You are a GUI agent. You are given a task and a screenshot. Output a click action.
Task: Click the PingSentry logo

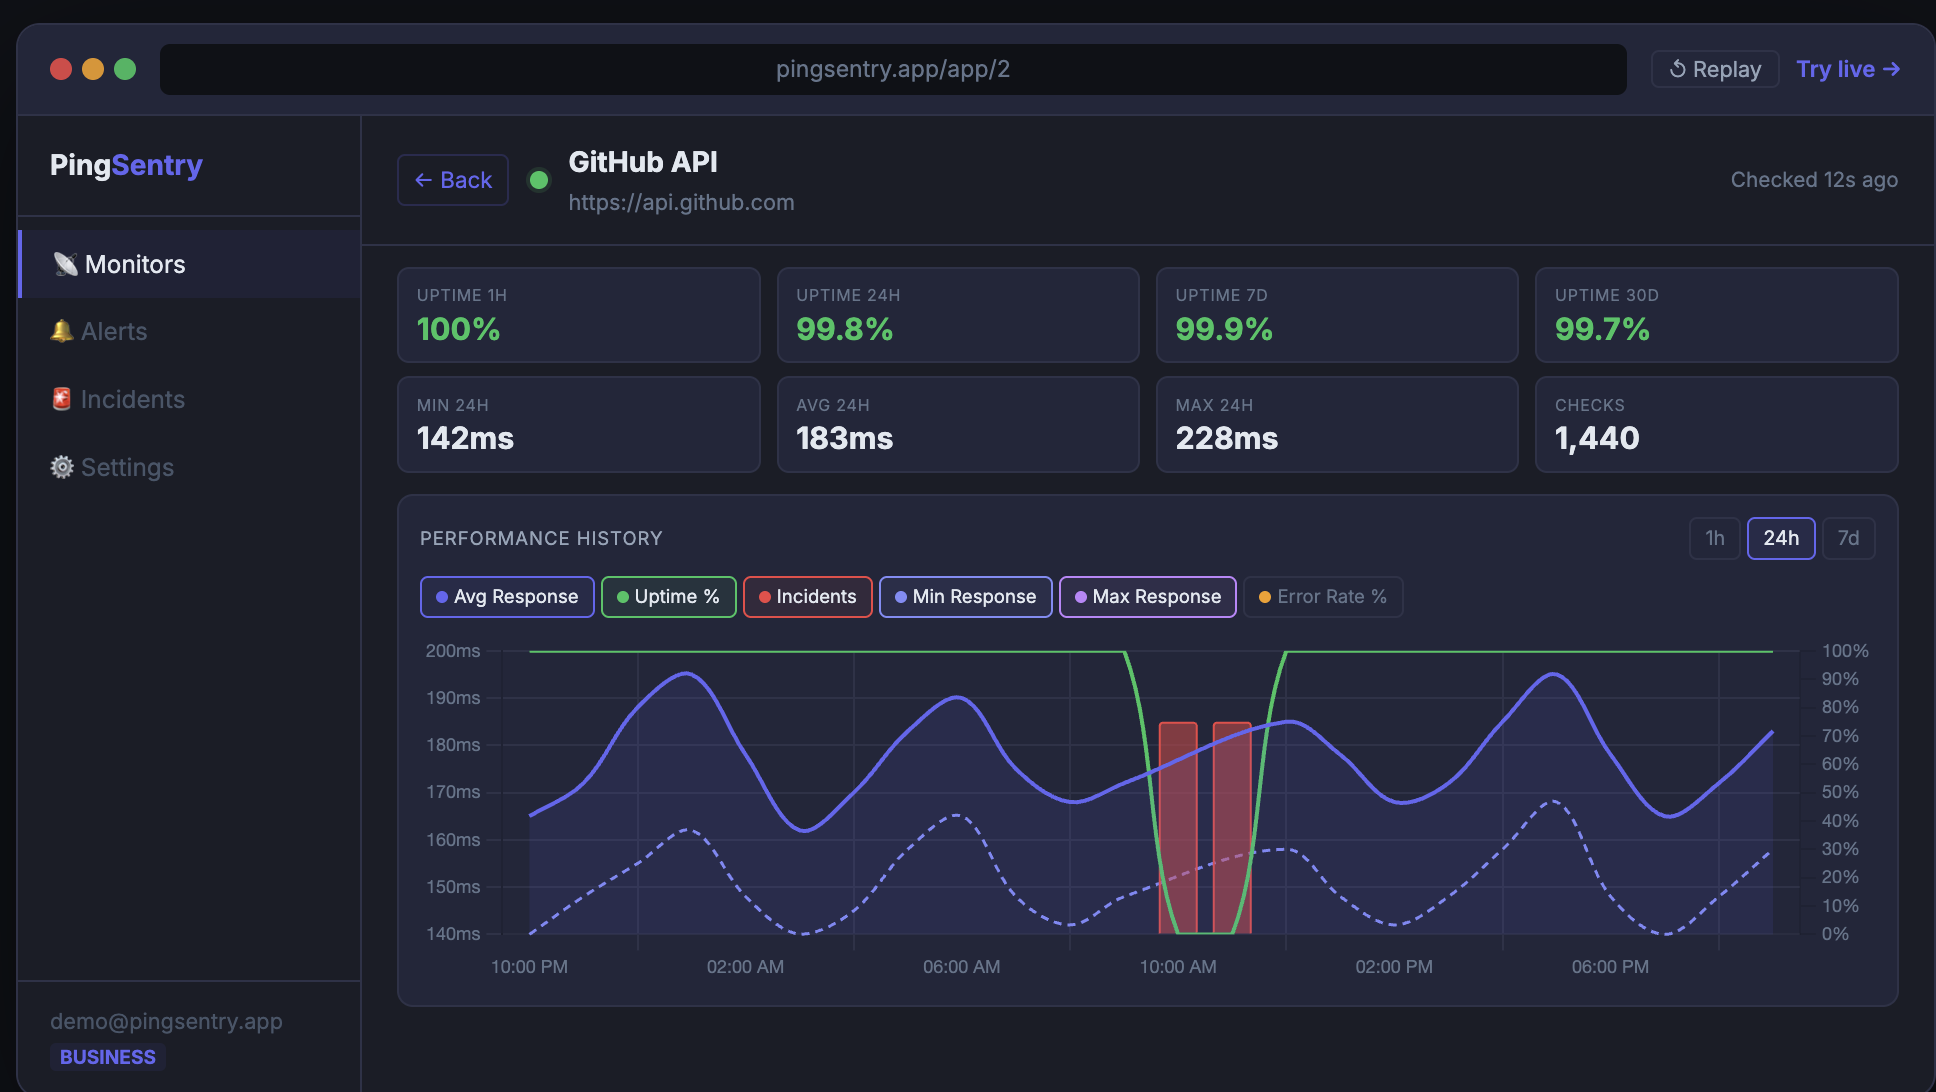pos(125,165)
